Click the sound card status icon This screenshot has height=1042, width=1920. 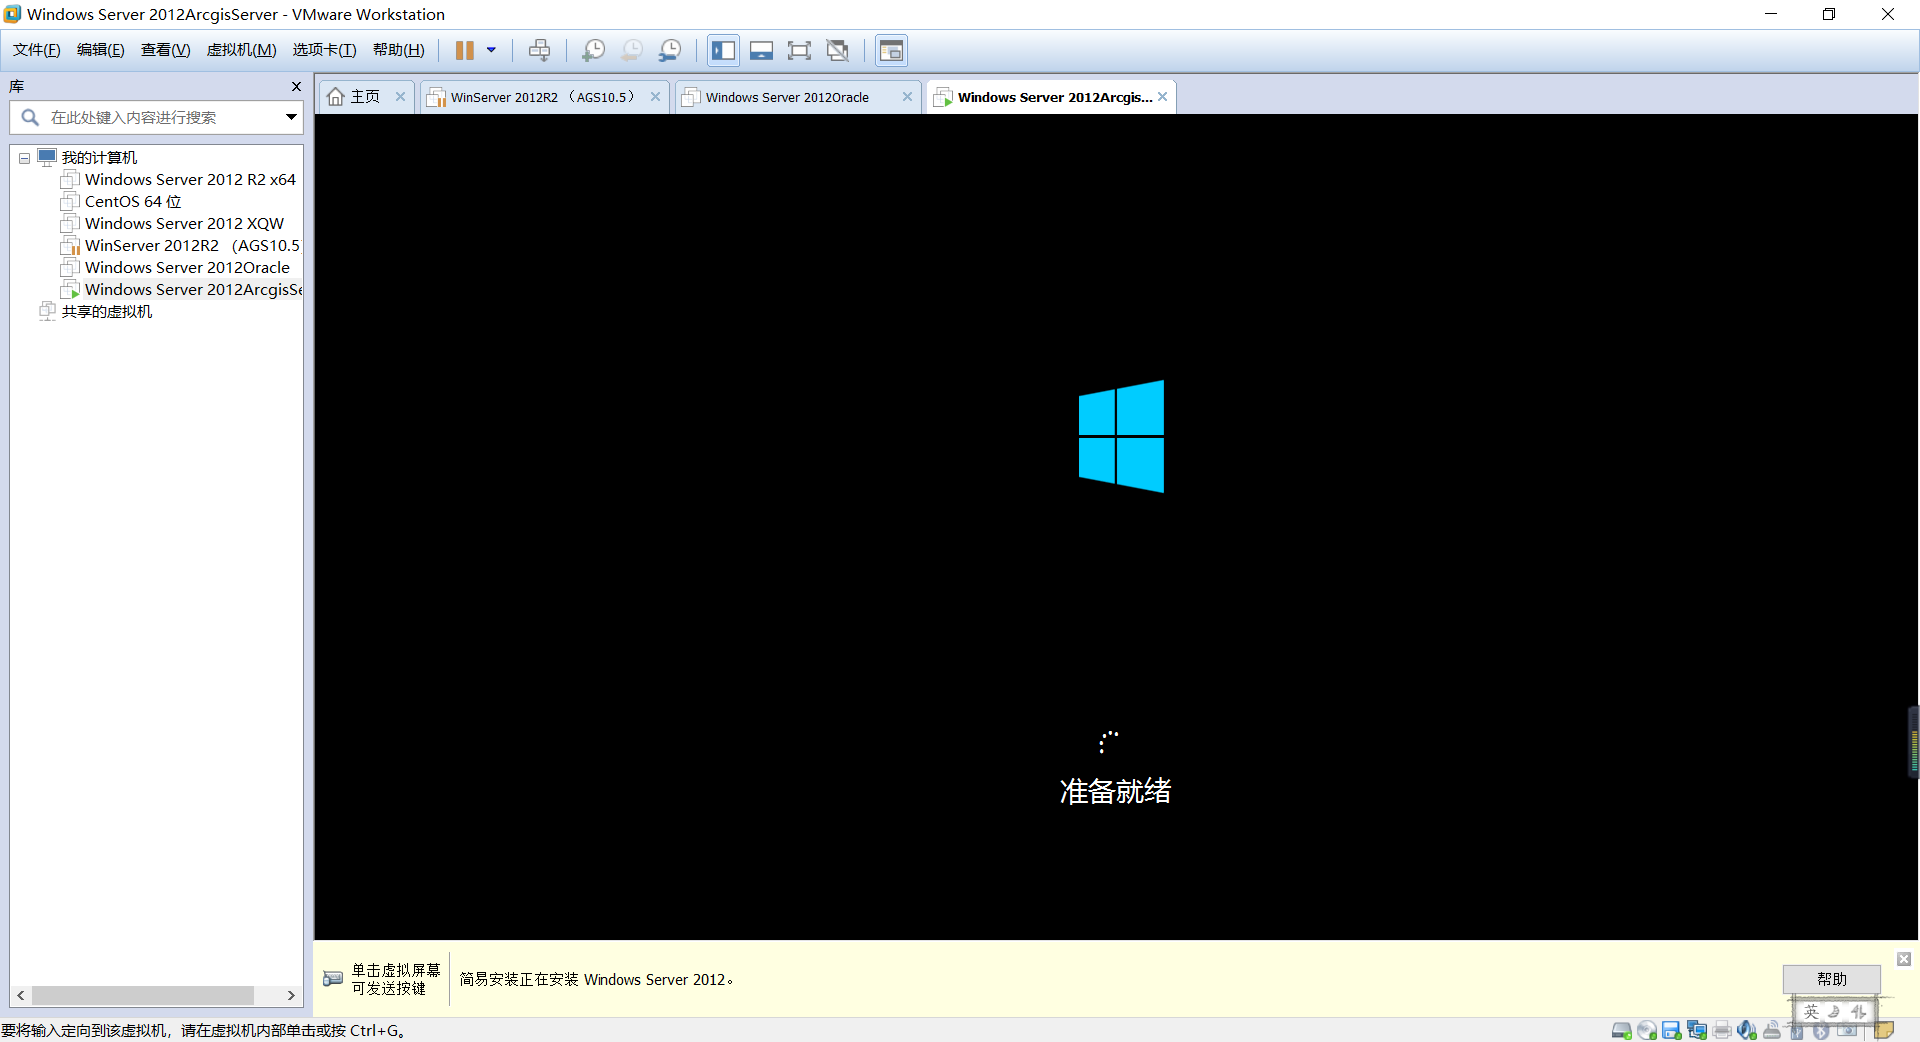point(1747,1030)
